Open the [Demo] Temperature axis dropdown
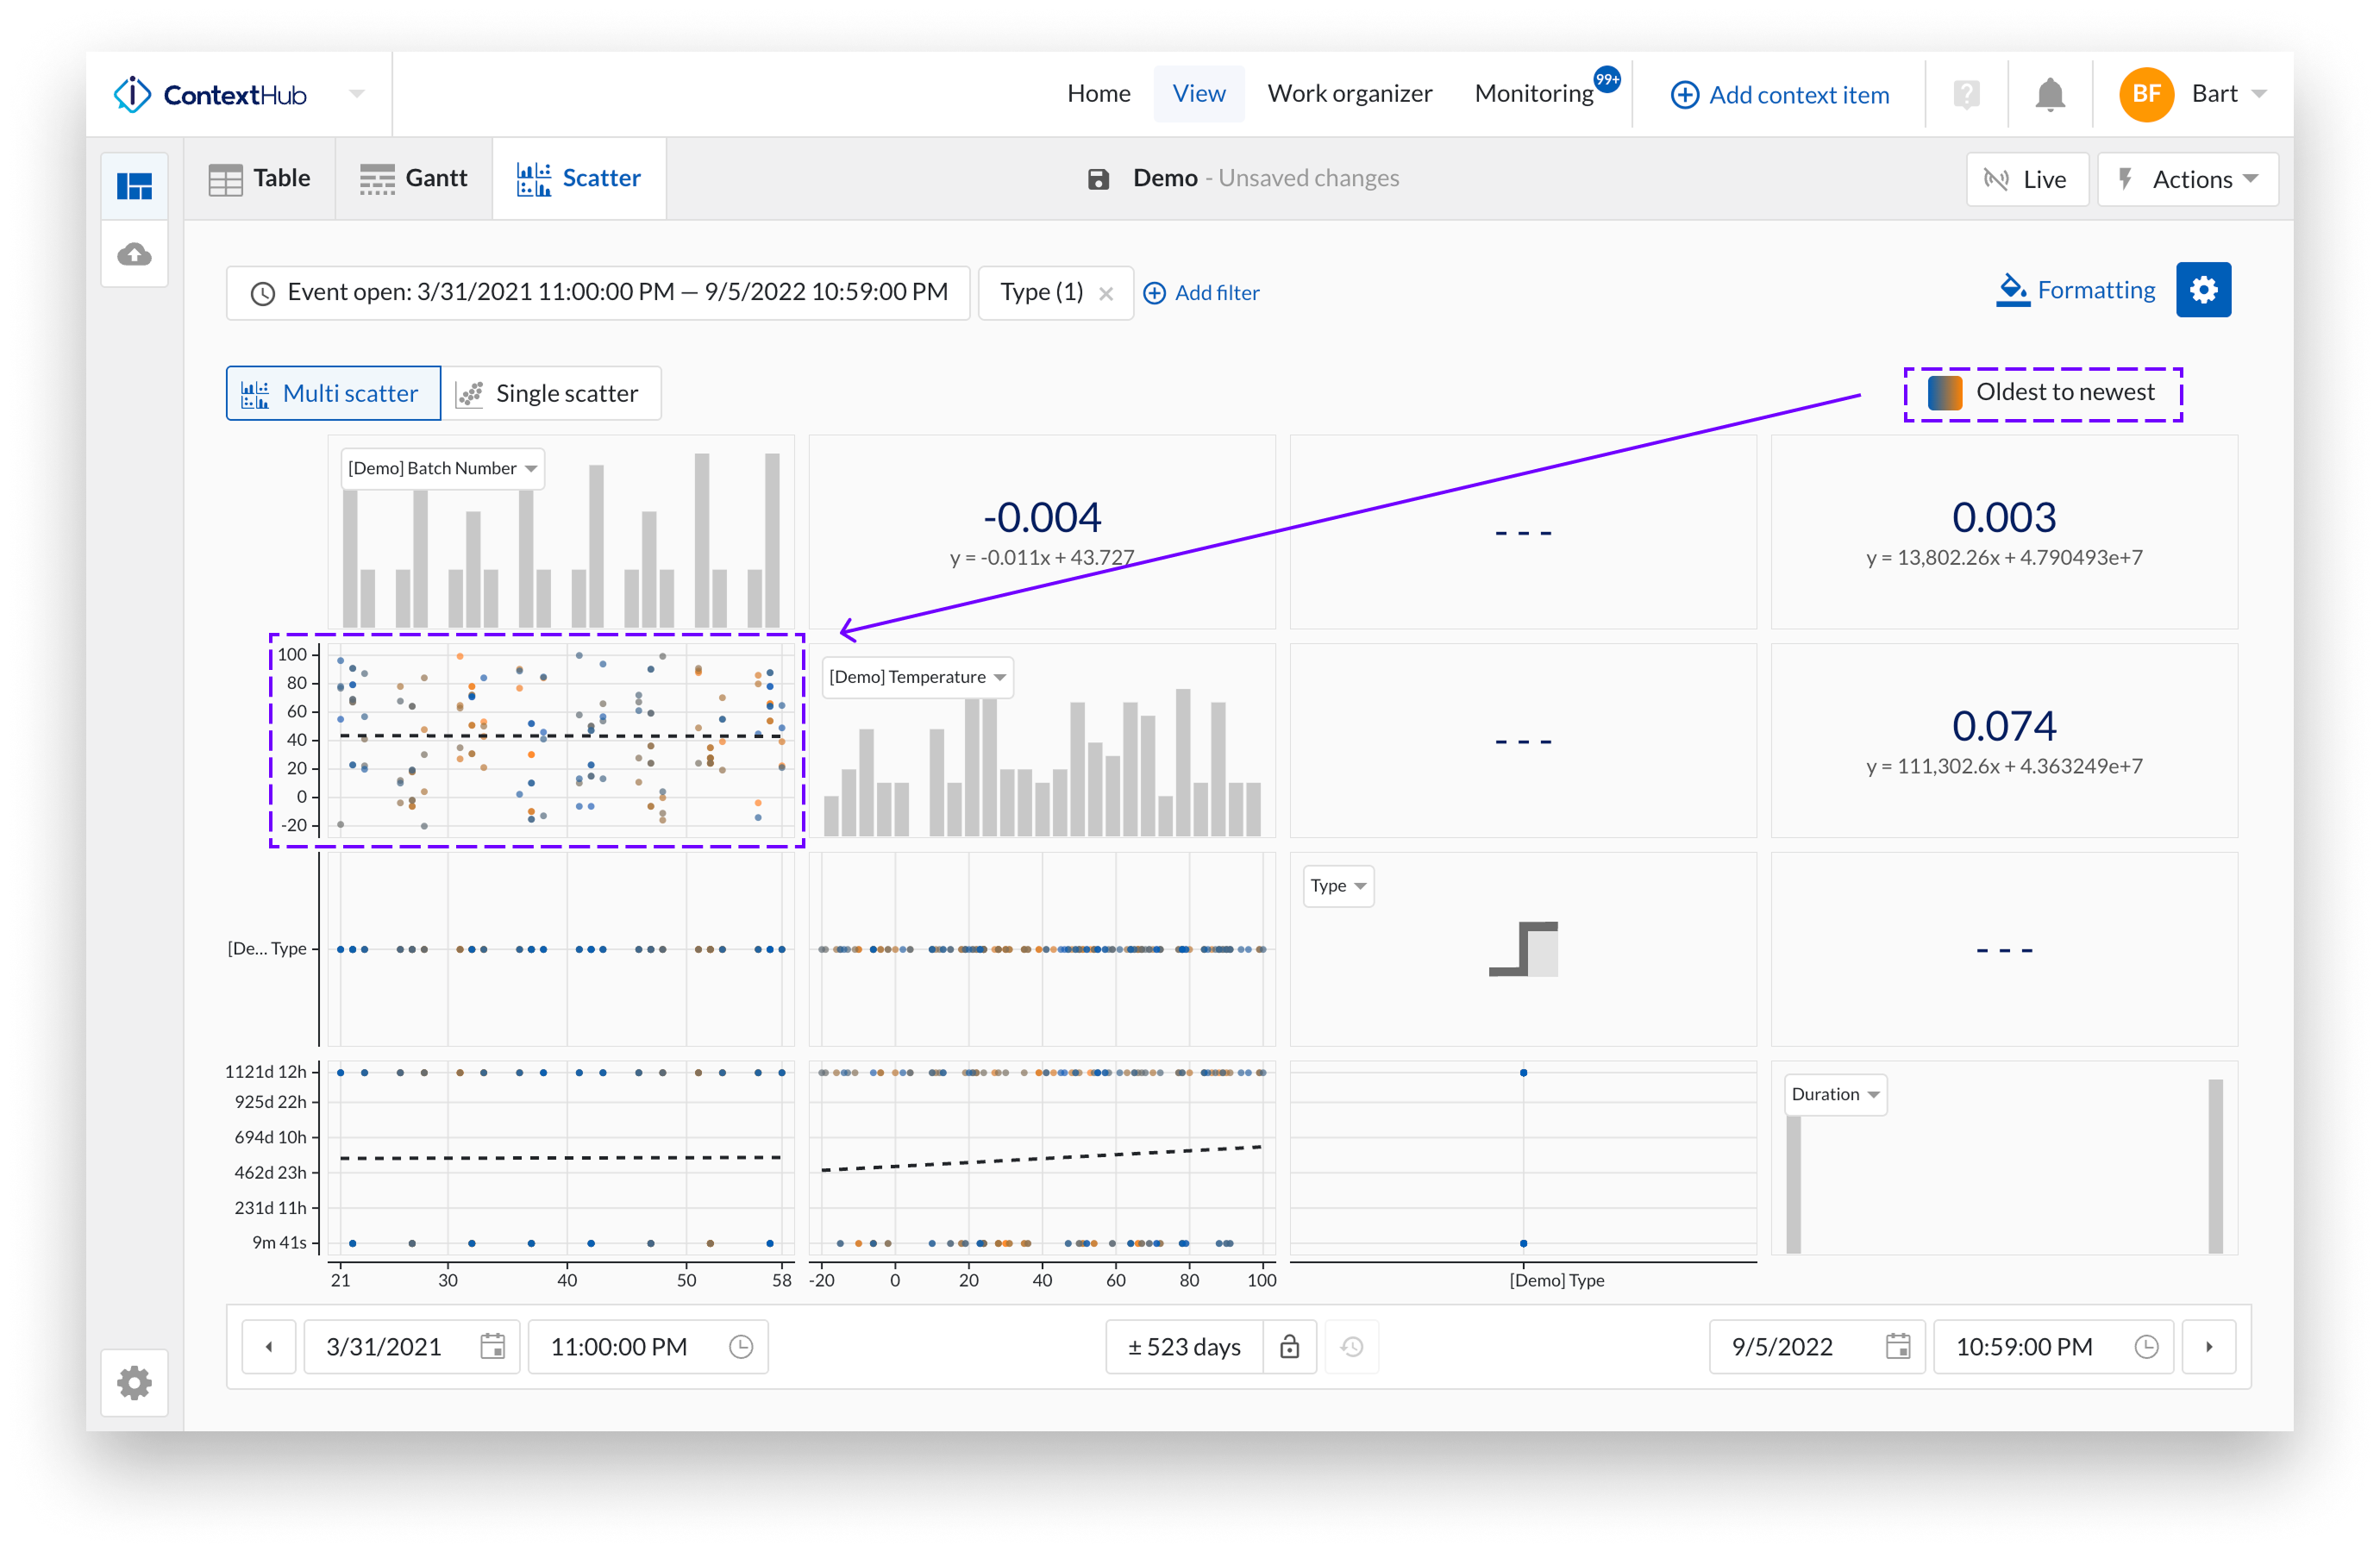 [916, 677]
